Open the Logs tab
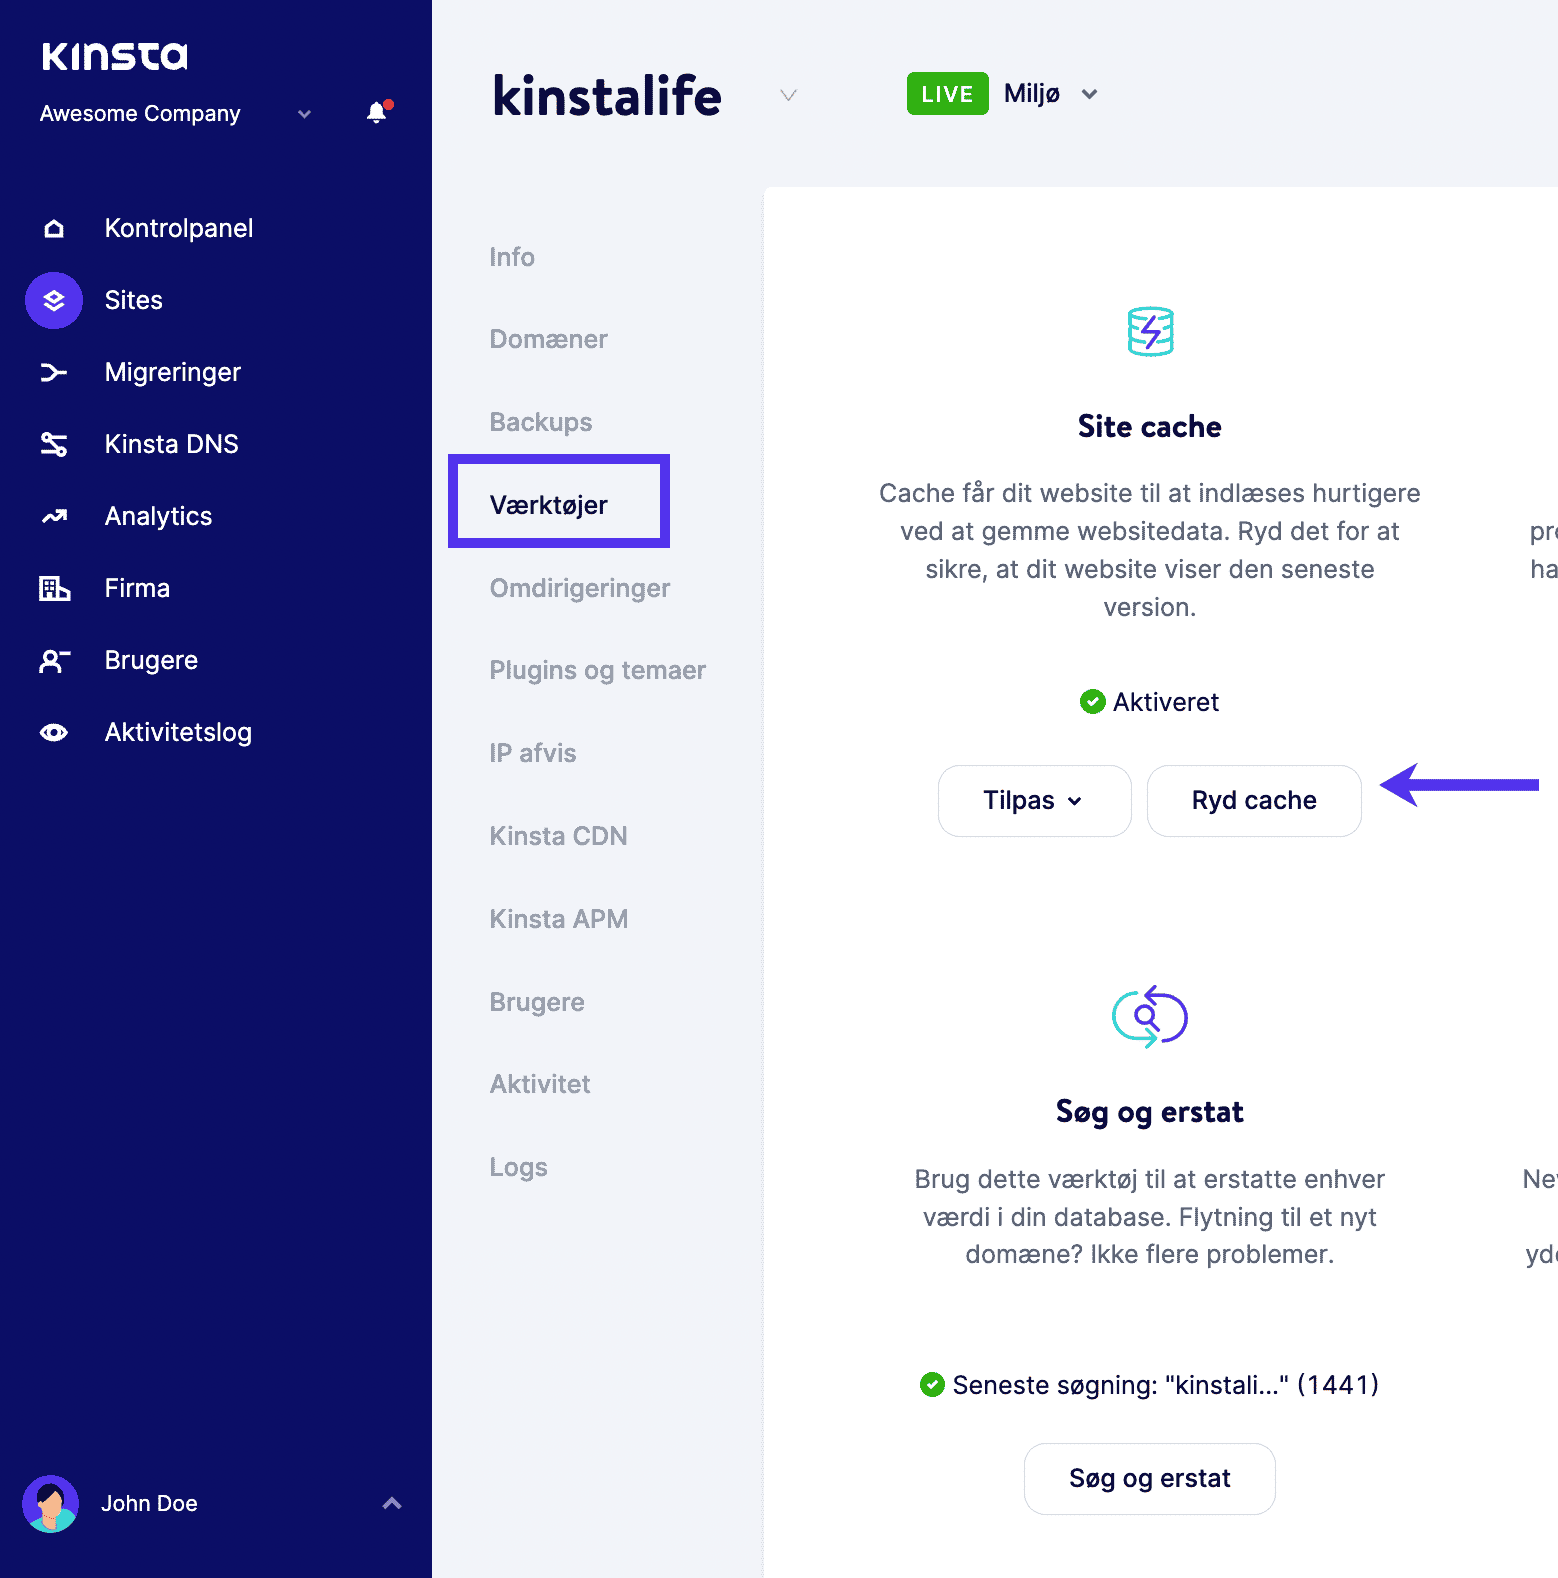 coord(519,1167)
